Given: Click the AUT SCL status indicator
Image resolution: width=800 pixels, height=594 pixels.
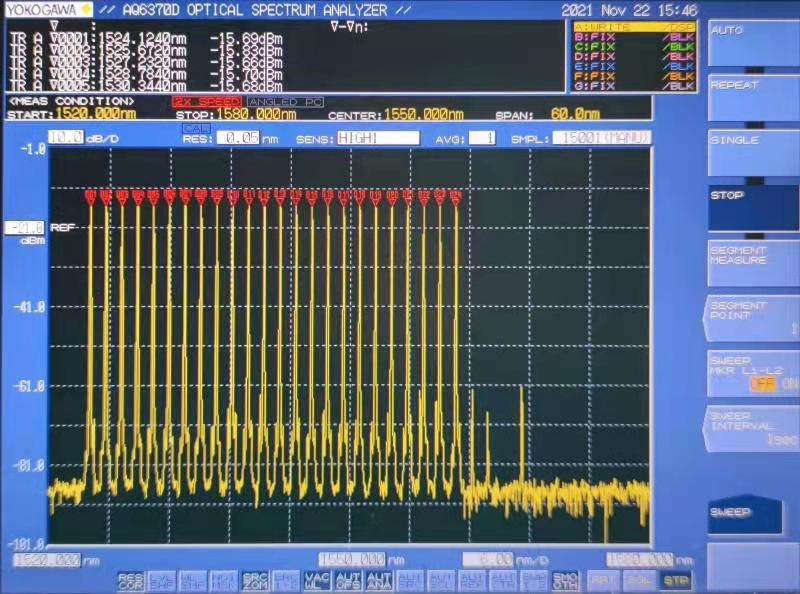Looking at the screenshot, I should (x=441, y=582).
